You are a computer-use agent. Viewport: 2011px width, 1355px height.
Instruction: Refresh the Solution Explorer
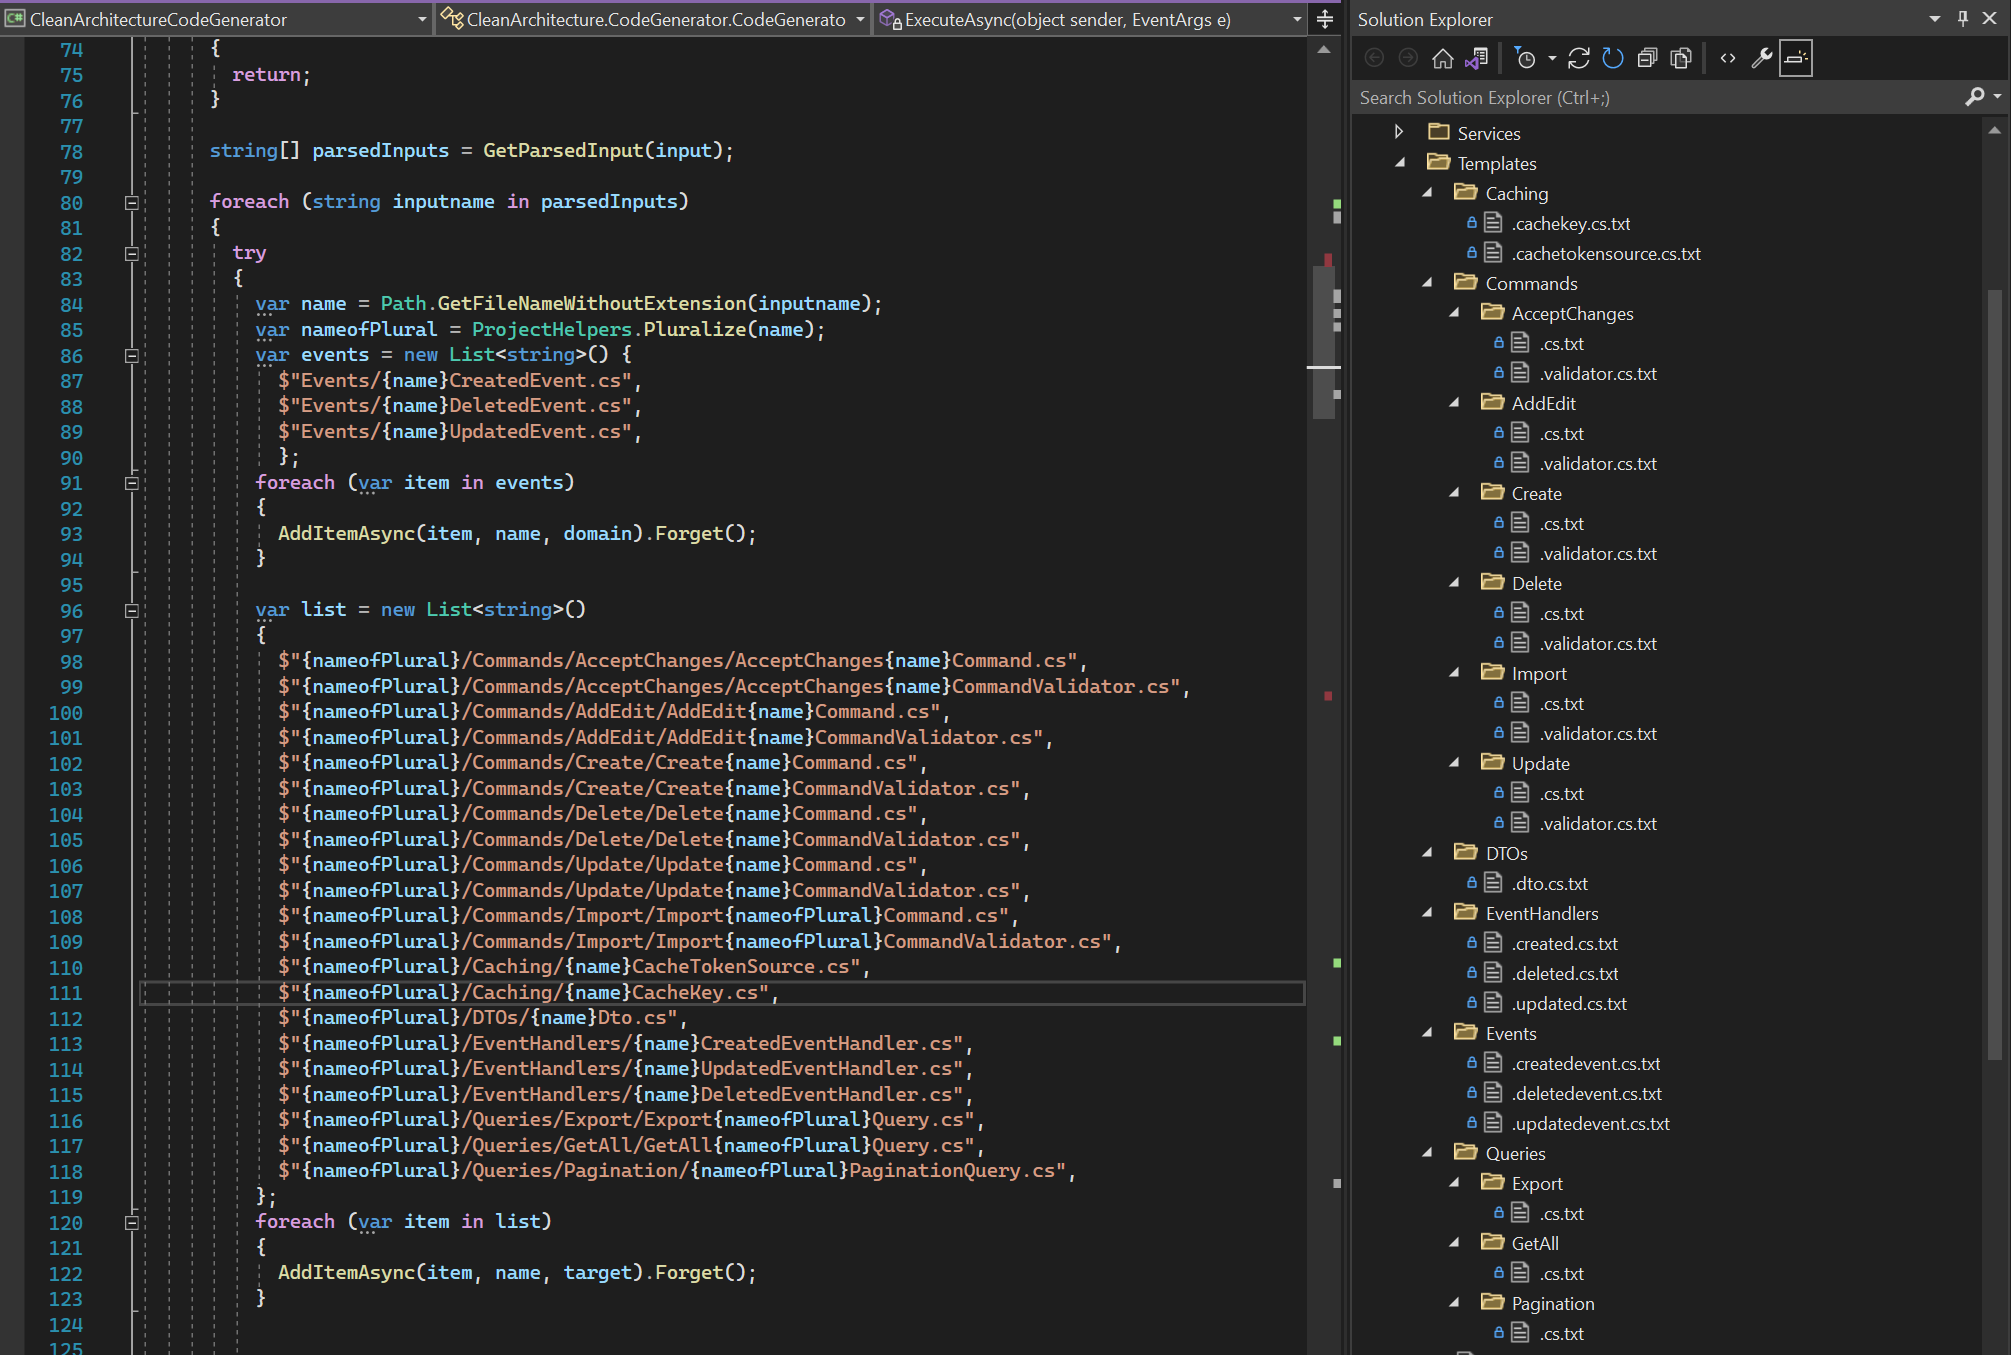pos(1613,59)
